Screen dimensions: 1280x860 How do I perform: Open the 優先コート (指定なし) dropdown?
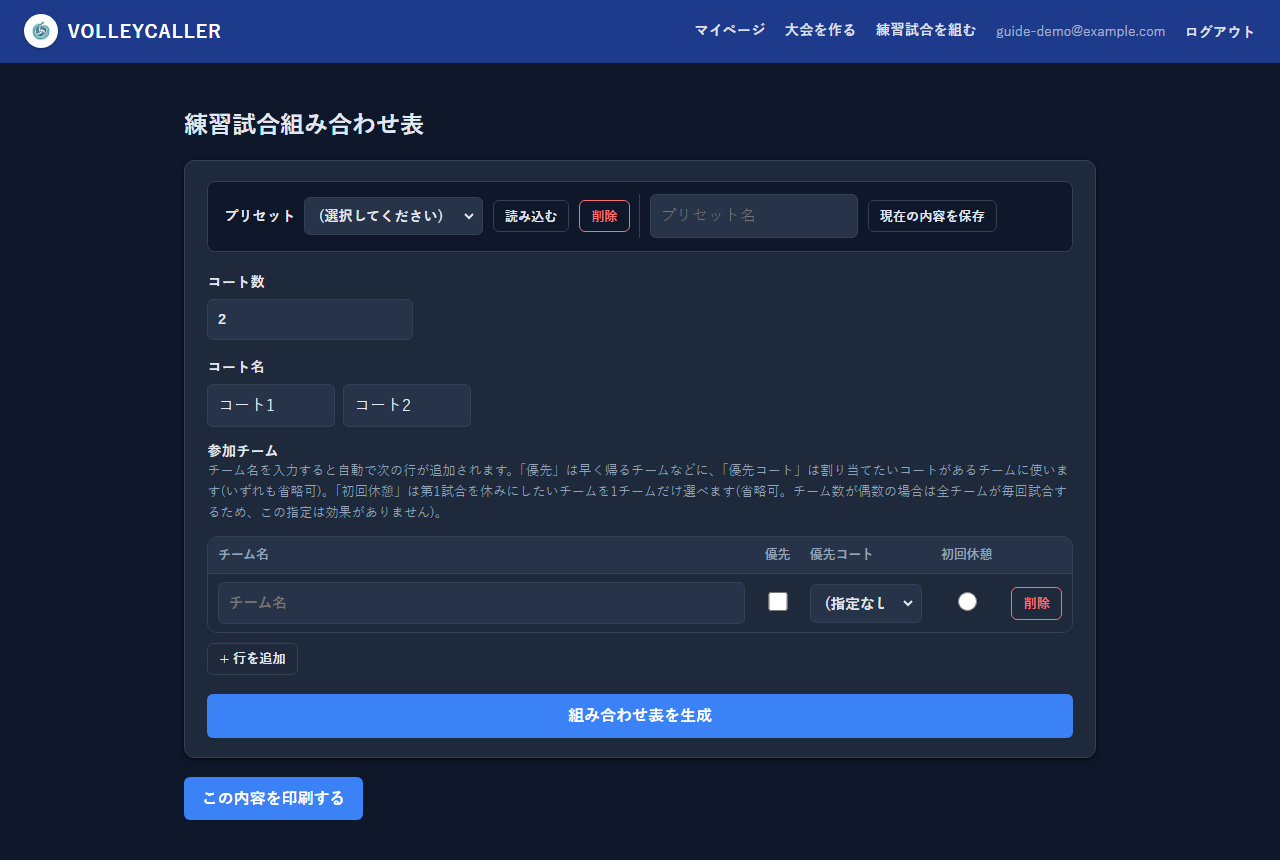click(866, 603)
